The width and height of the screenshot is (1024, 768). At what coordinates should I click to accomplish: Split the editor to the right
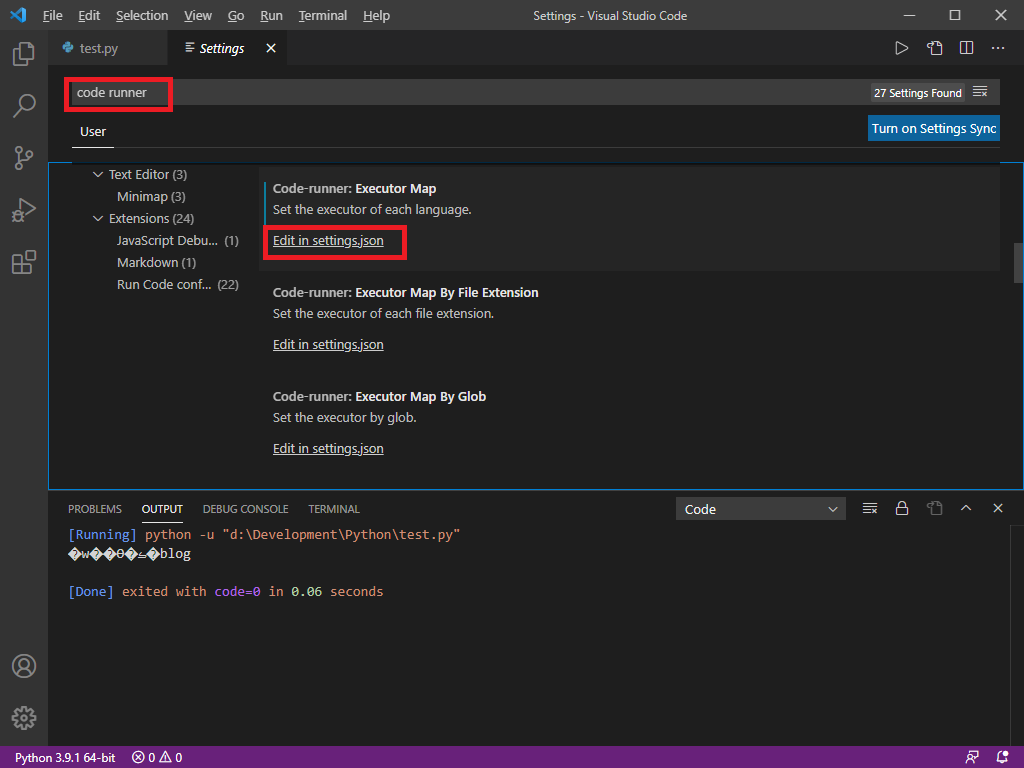[967, 48]
